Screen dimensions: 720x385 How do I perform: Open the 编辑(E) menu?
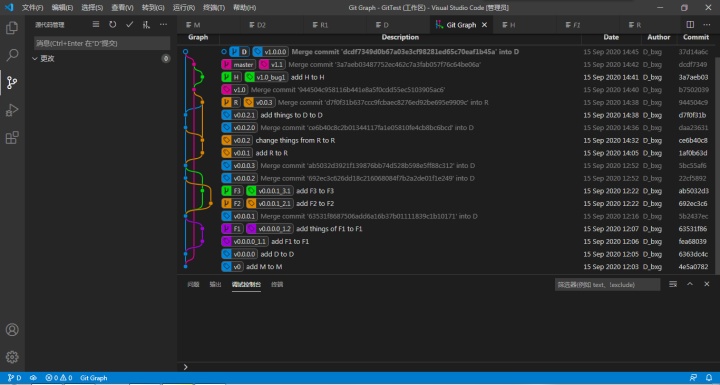[62, 8]
